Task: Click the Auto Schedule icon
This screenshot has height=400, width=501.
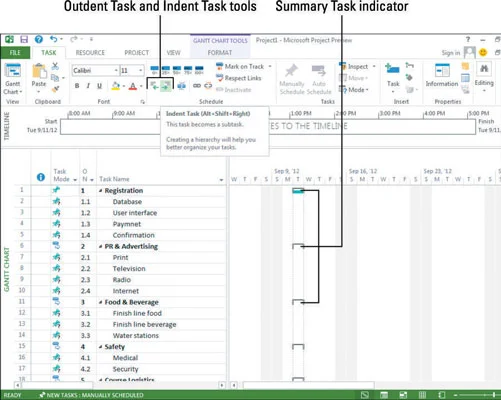Action: (x=318, y=70)
